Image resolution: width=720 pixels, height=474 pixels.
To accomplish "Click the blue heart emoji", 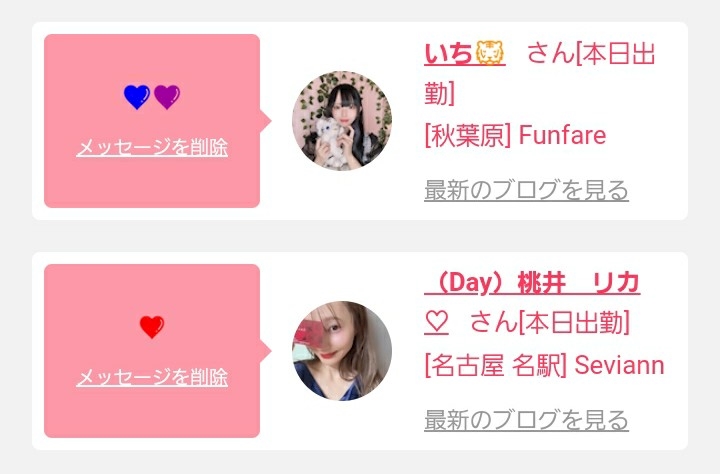I will (137, 97).
